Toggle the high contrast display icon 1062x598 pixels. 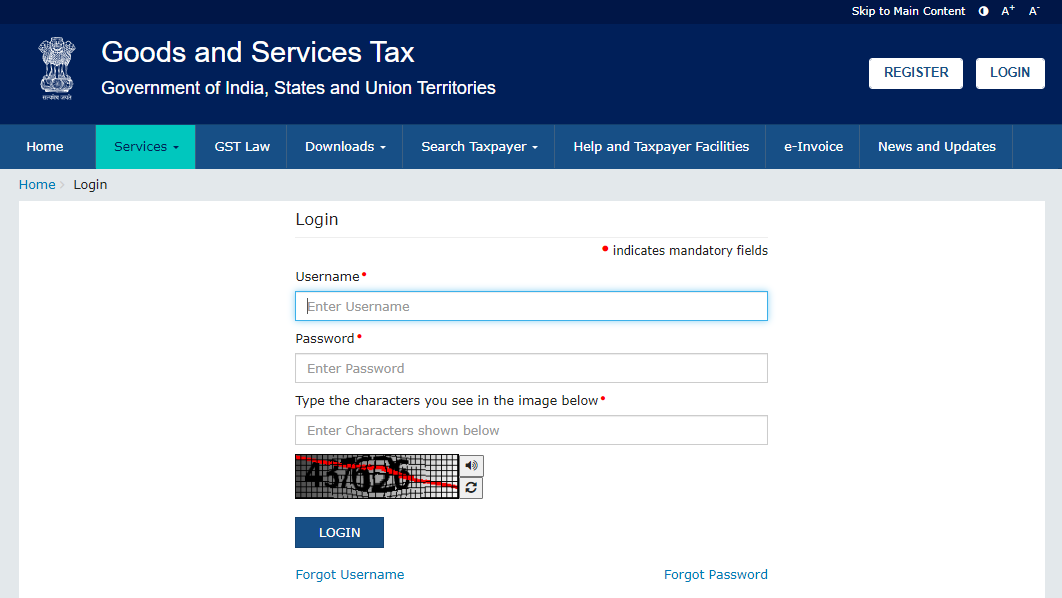pos(982,11)
